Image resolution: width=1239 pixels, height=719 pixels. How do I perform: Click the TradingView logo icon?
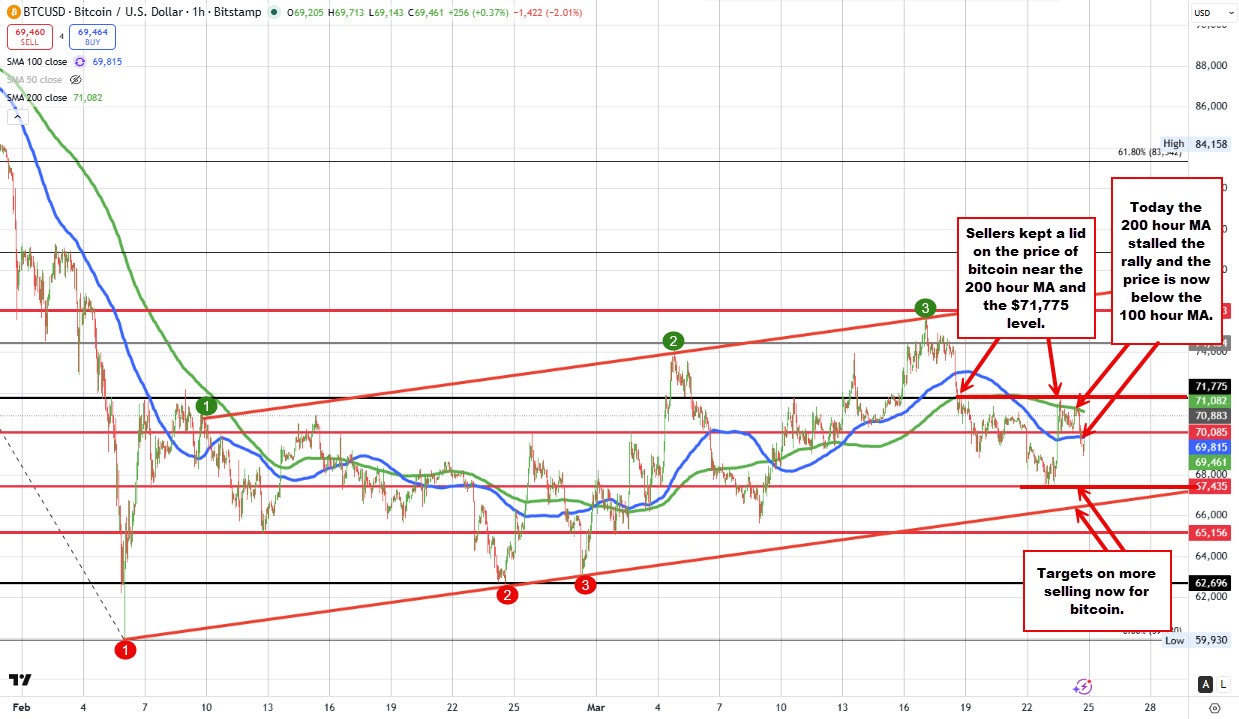tap(20, 681)
